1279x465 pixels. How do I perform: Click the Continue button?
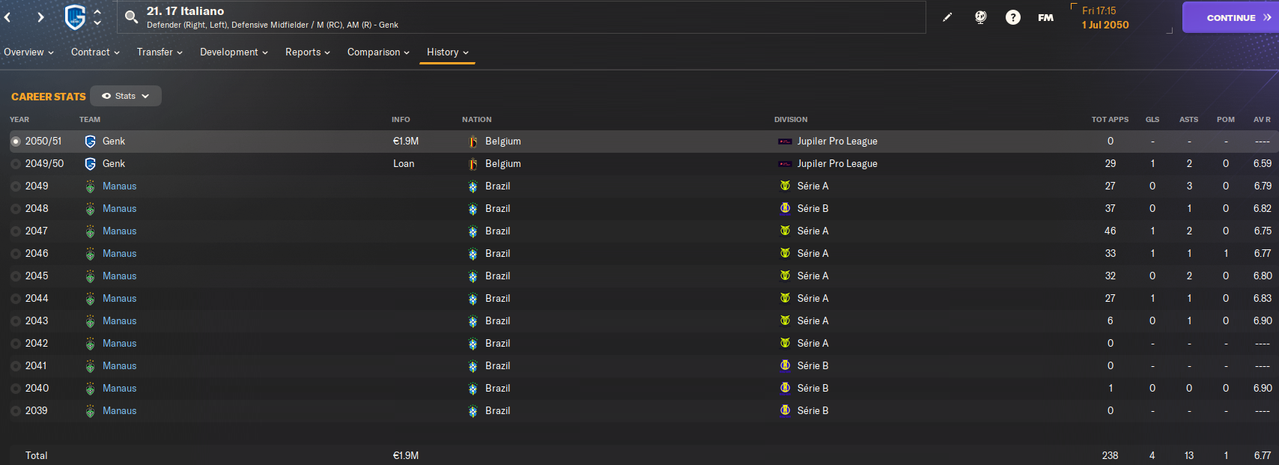[1230, 18]
